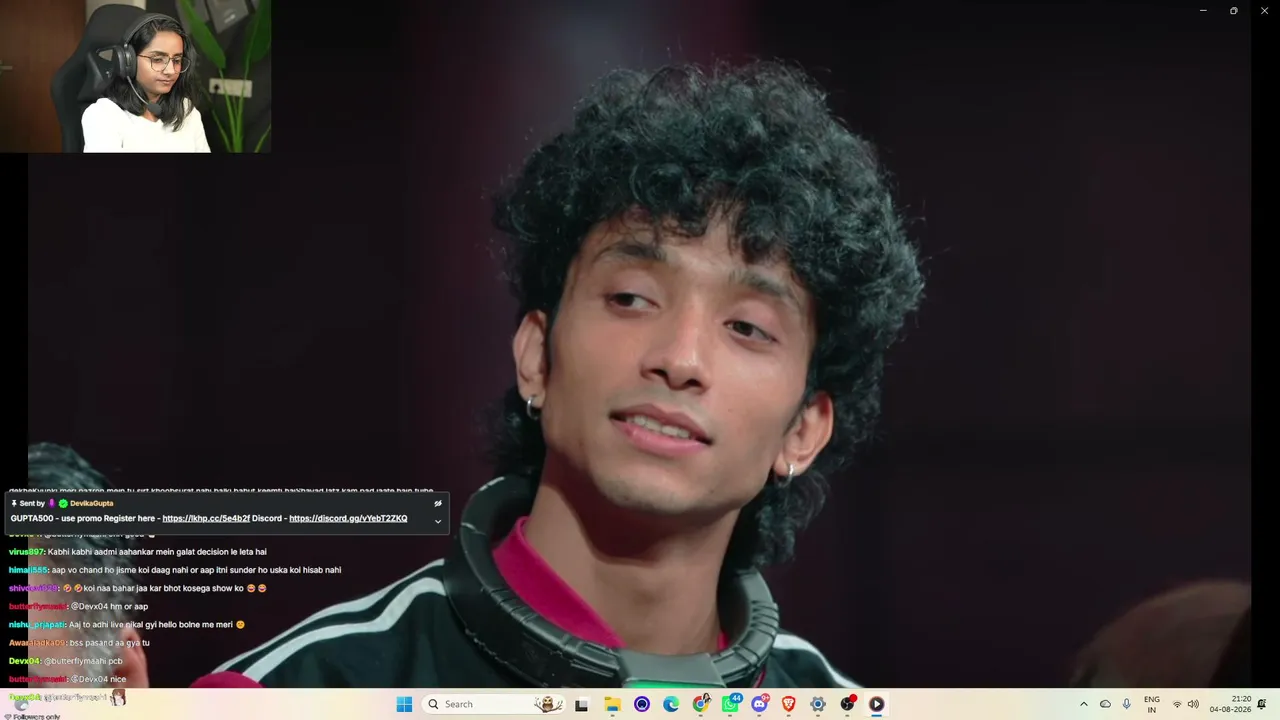Open Task View from the taskbar
The width and height of the screenshot is (1280, 720).
coord(582,704)
